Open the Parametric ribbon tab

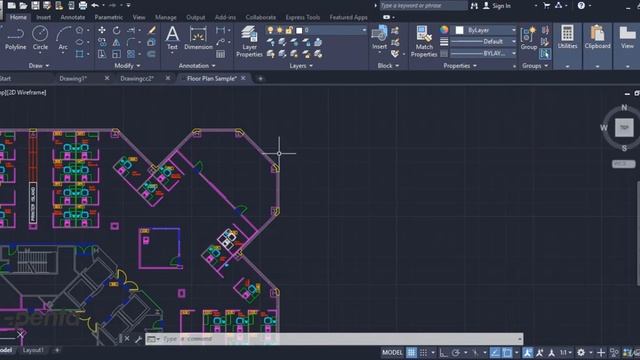tap(109, 17)
